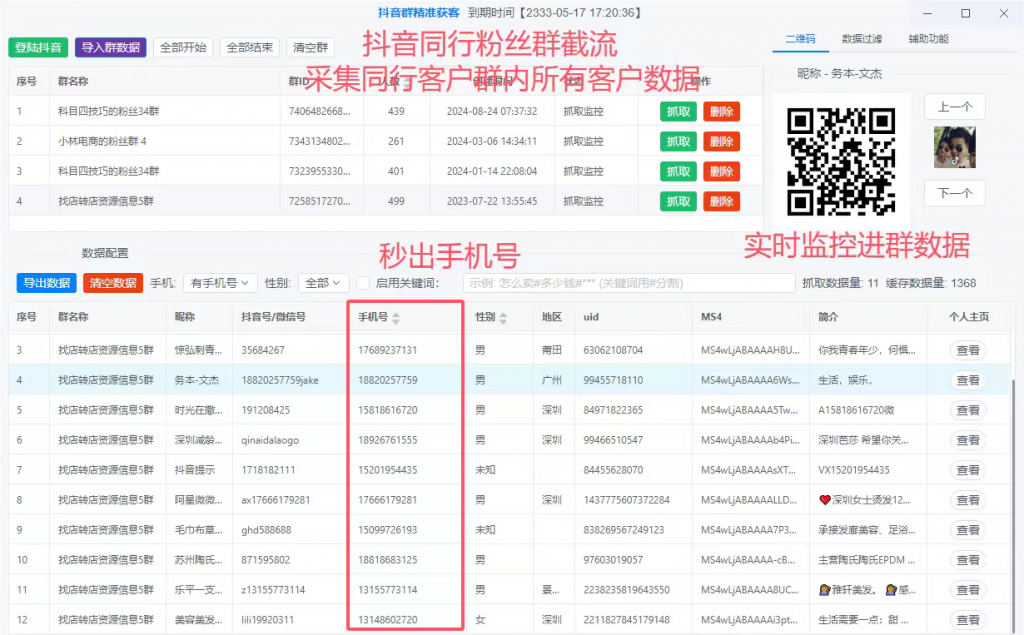
Task: Click 查看 for user 务本-文杰
Action: pyautogui.click(x=967, y=380)
